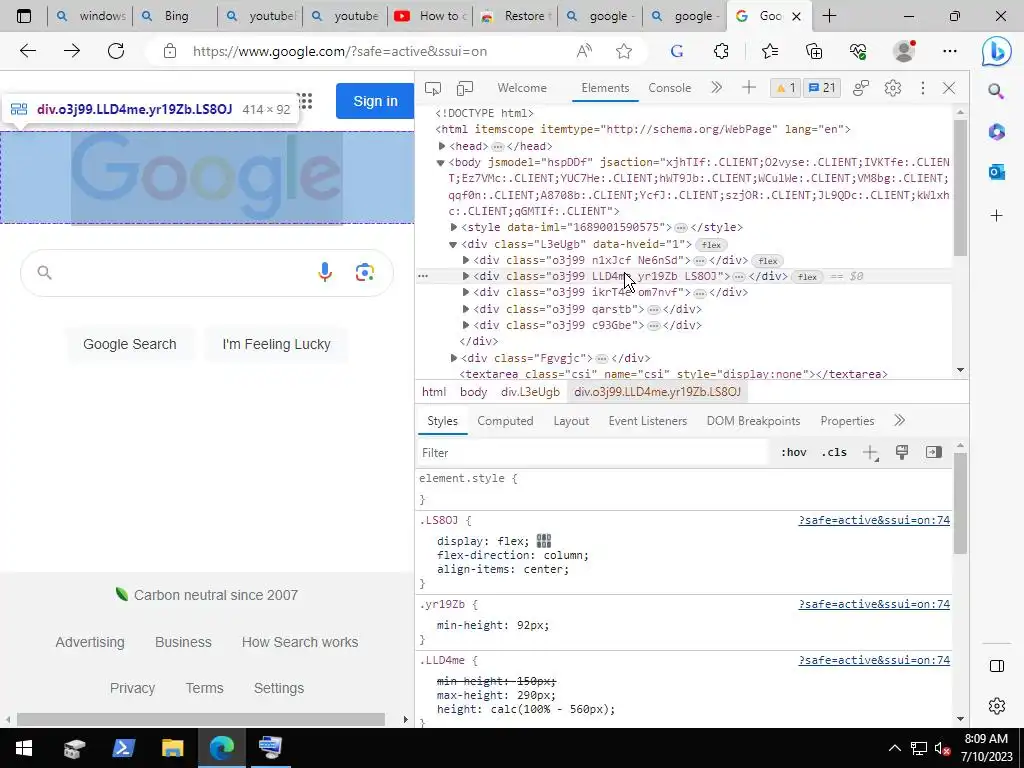Toggle computed styles sidebar pane icon
The image size is (1024, 768).
934,453
